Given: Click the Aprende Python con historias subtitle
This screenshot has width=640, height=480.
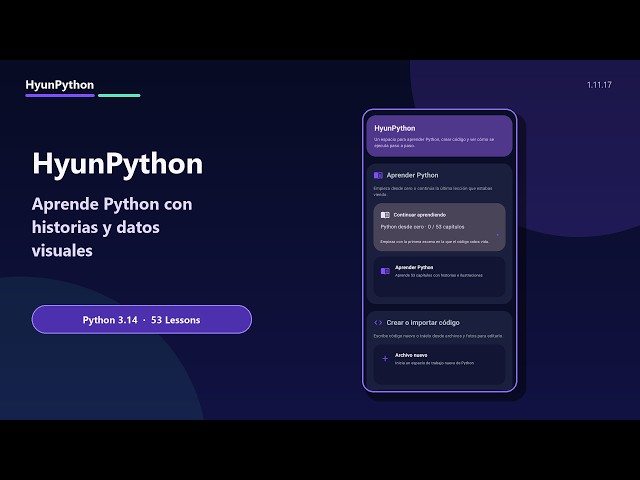Looking at the screenshot, I should point(112,227).
